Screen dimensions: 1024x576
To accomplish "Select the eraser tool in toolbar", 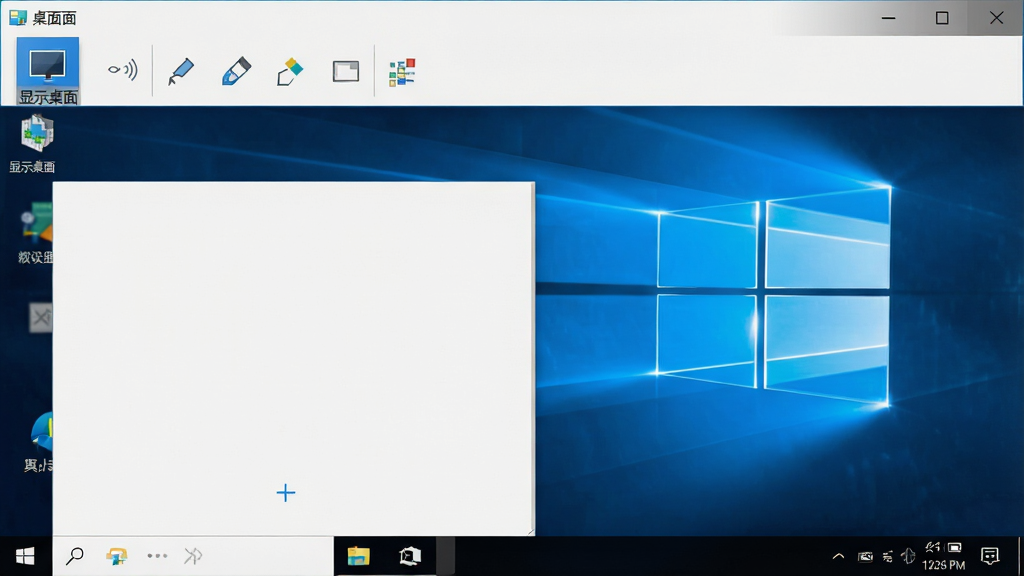I will pos(236,71).
